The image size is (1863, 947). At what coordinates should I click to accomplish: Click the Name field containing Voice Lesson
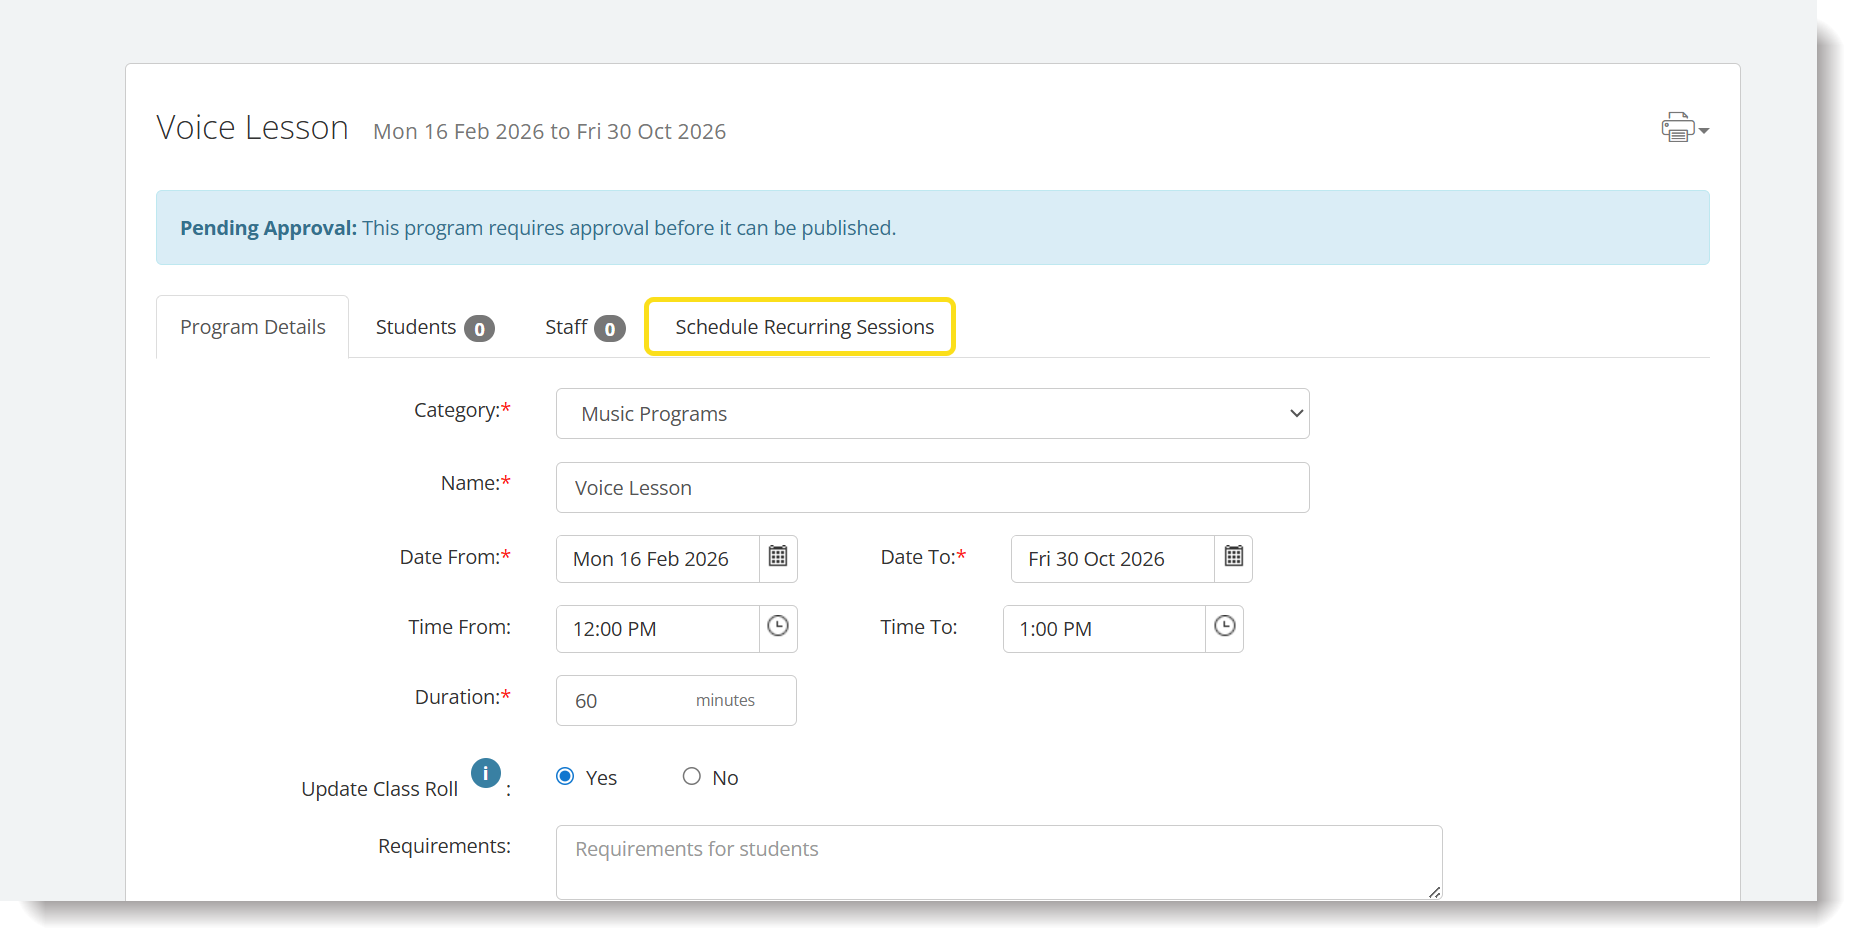pos(933,487)
